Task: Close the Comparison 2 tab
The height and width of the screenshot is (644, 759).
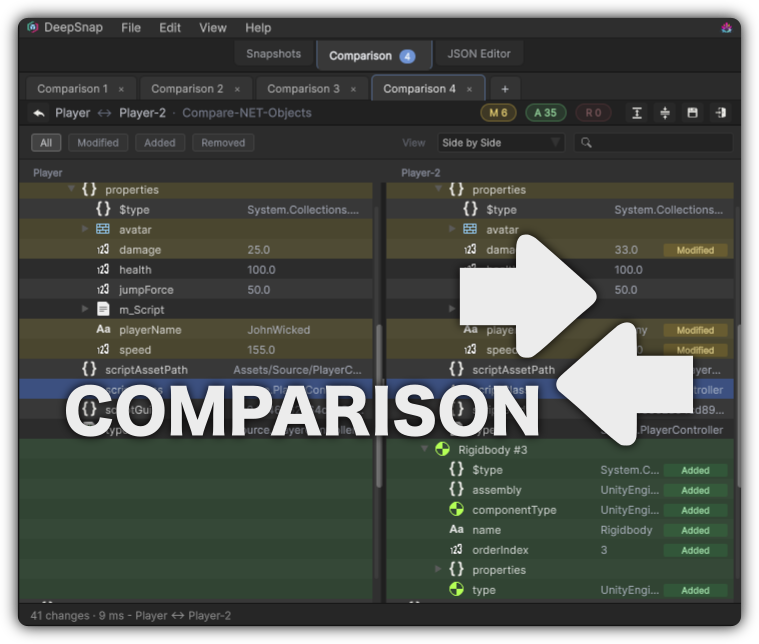Action: (x=237, y=90)
